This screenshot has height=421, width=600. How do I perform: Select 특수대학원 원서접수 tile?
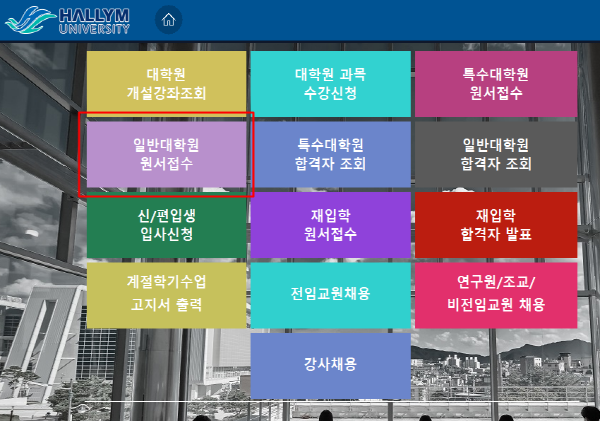[x=495, y=84]
